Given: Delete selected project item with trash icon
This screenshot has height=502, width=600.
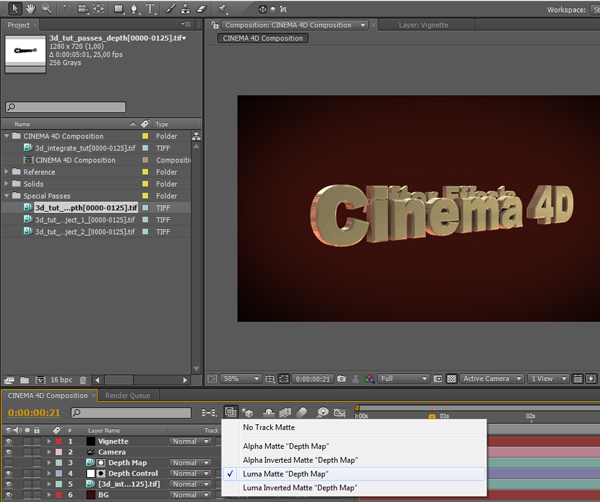Looking at the screenshot, I should 83,380.
